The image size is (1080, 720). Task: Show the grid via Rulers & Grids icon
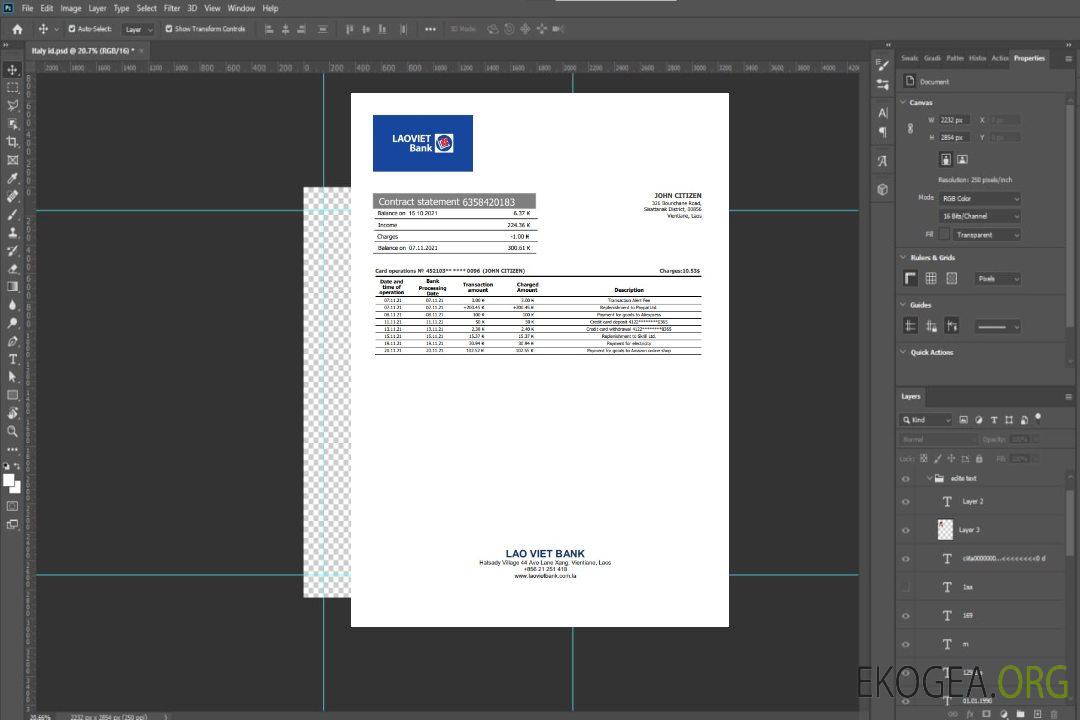[x=931, y=278]
